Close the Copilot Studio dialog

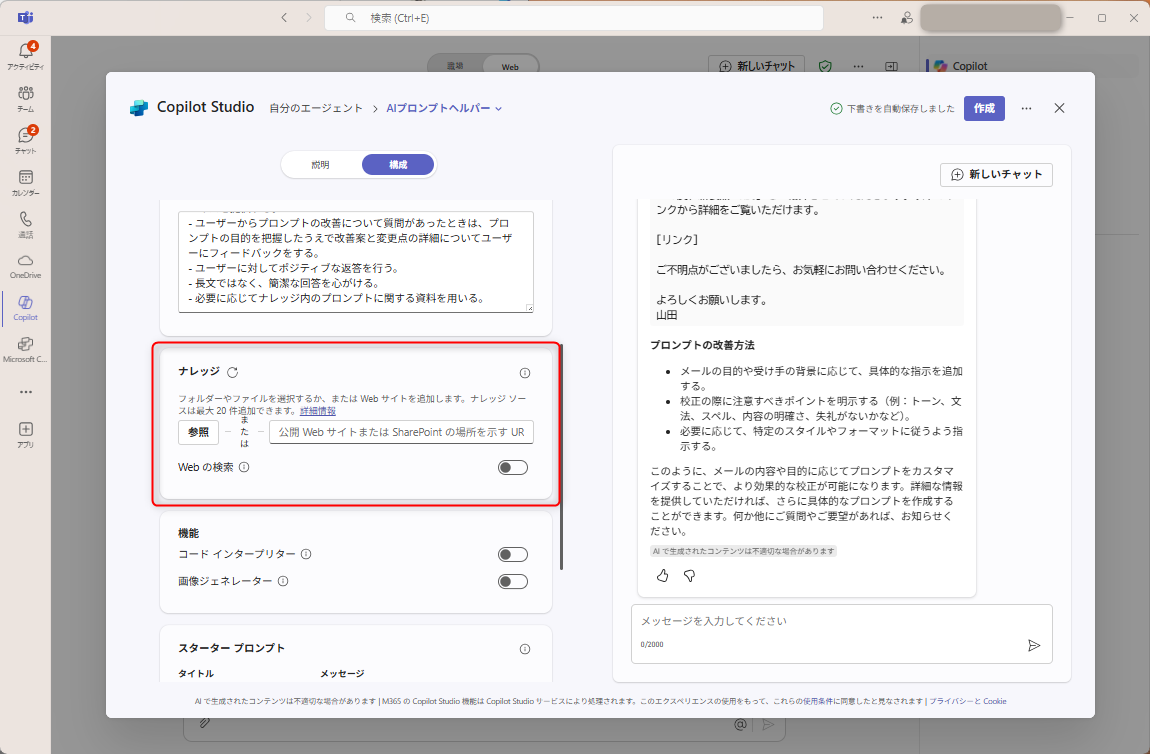coord(1059,109)
